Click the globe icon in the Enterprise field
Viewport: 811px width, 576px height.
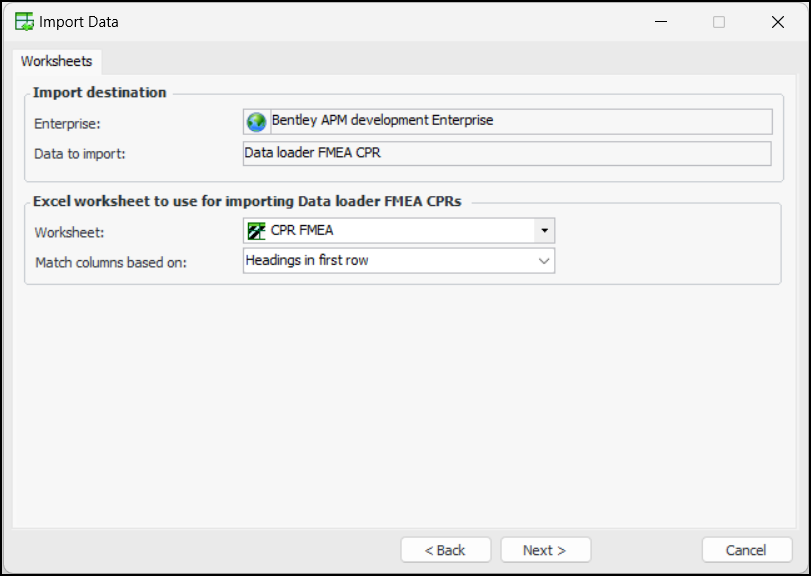tap(256, 121)
